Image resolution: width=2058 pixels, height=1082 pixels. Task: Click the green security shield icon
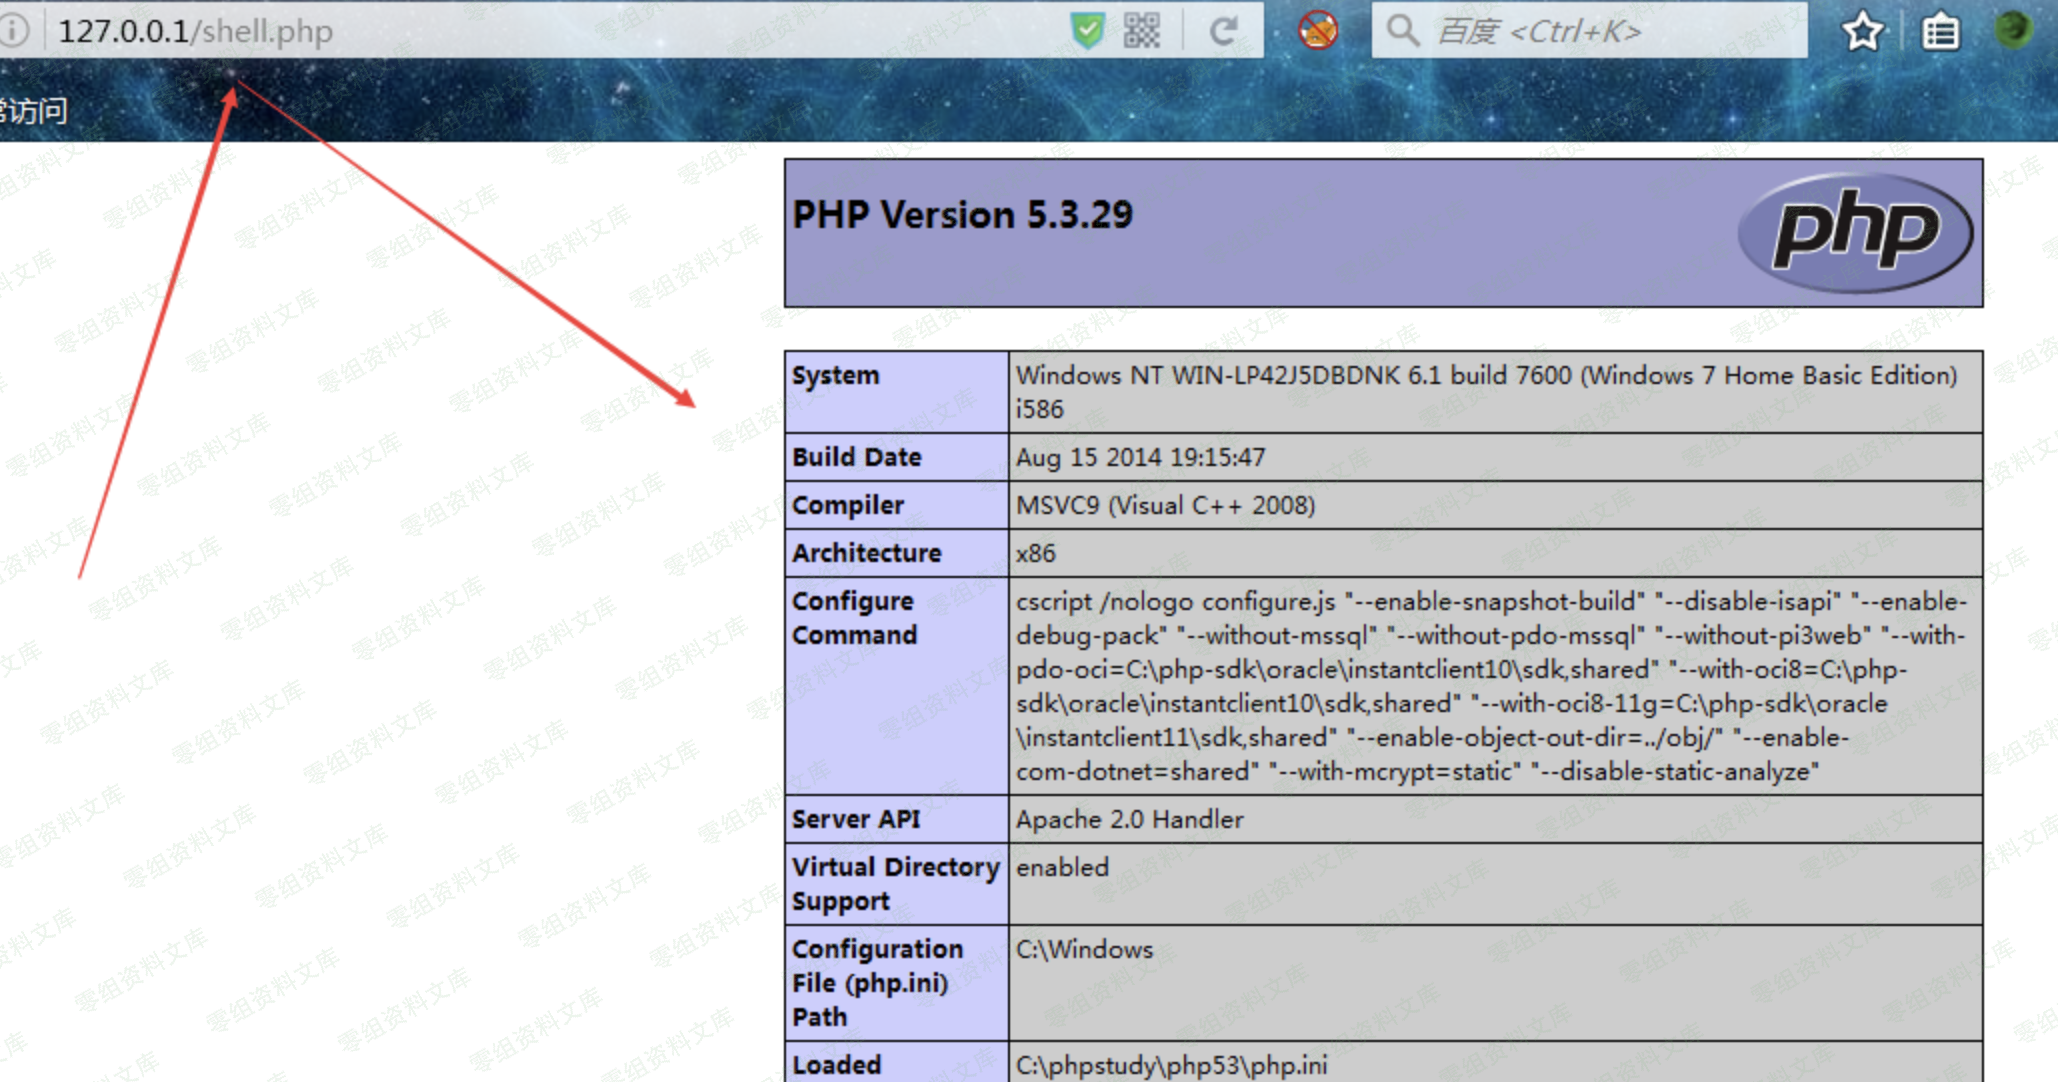click(x=1087, y=31)
